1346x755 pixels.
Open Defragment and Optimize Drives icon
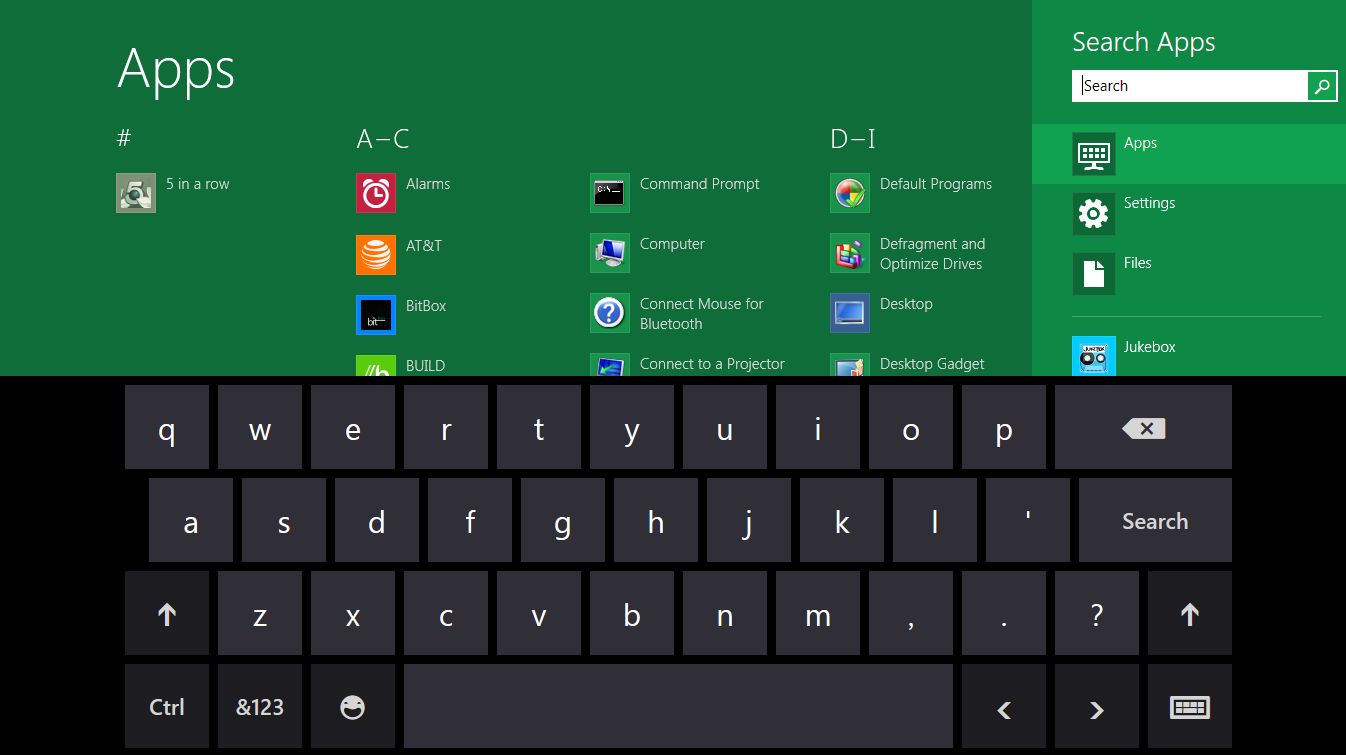[850, 253]
